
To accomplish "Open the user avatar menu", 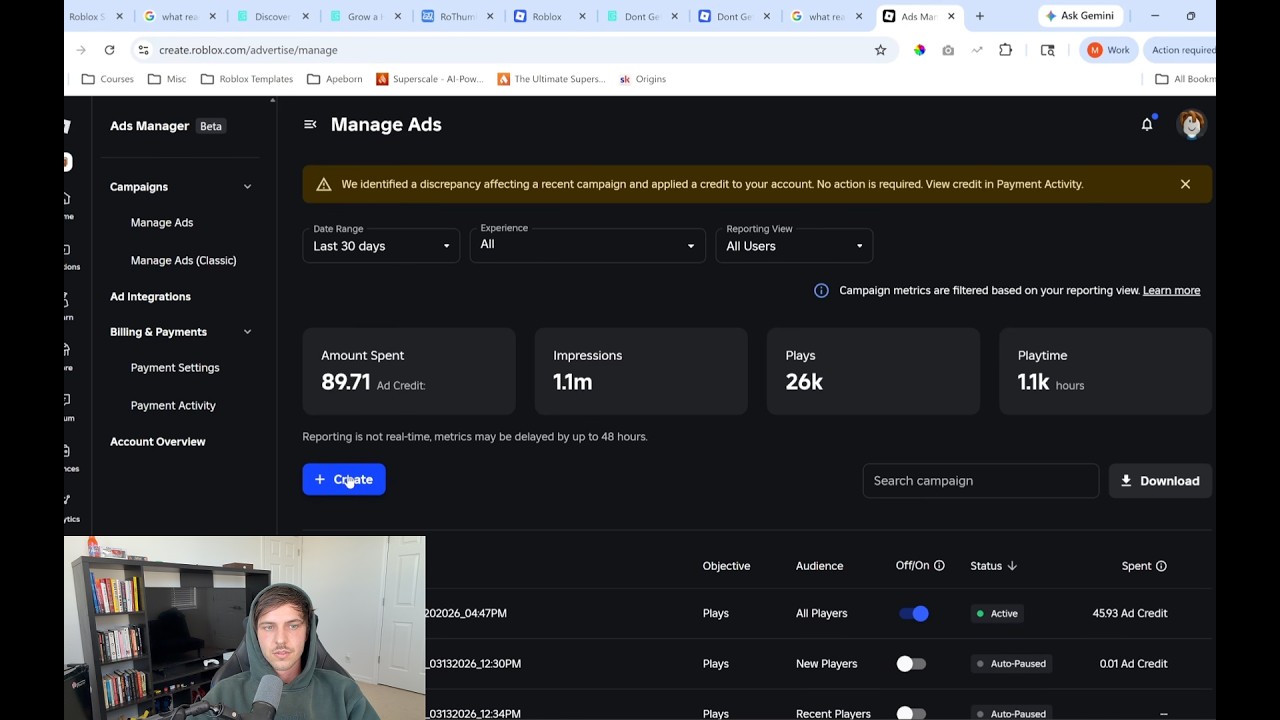I will 1191,125.
